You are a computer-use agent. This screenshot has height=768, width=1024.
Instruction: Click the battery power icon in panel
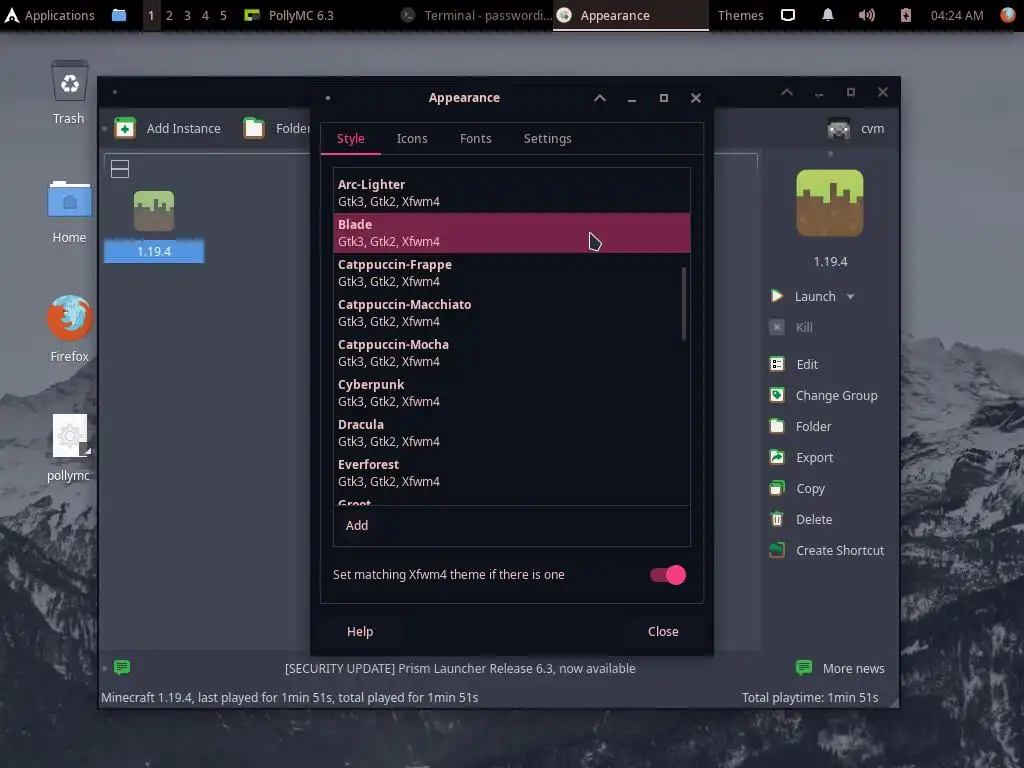click(x=905, y=15)
